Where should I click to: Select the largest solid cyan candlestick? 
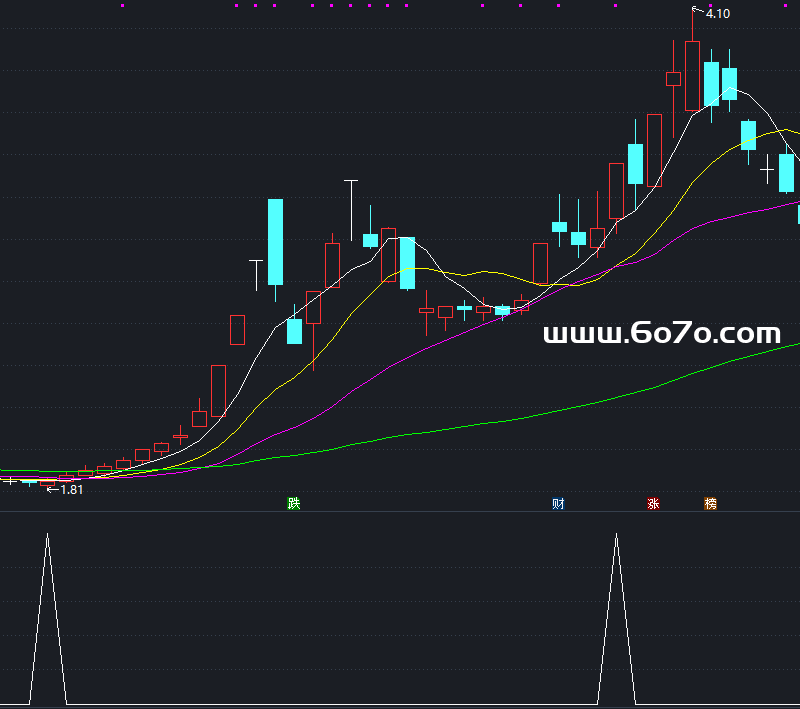pyautogui.click(x=275, y=242)
